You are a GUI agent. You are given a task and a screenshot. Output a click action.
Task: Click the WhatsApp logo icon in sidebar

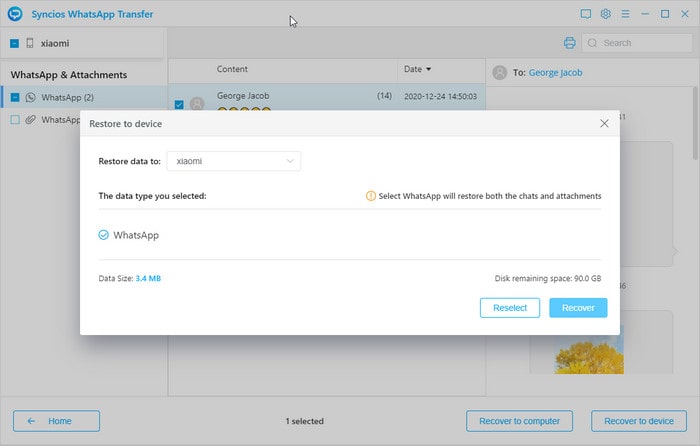tap(30, 97)
